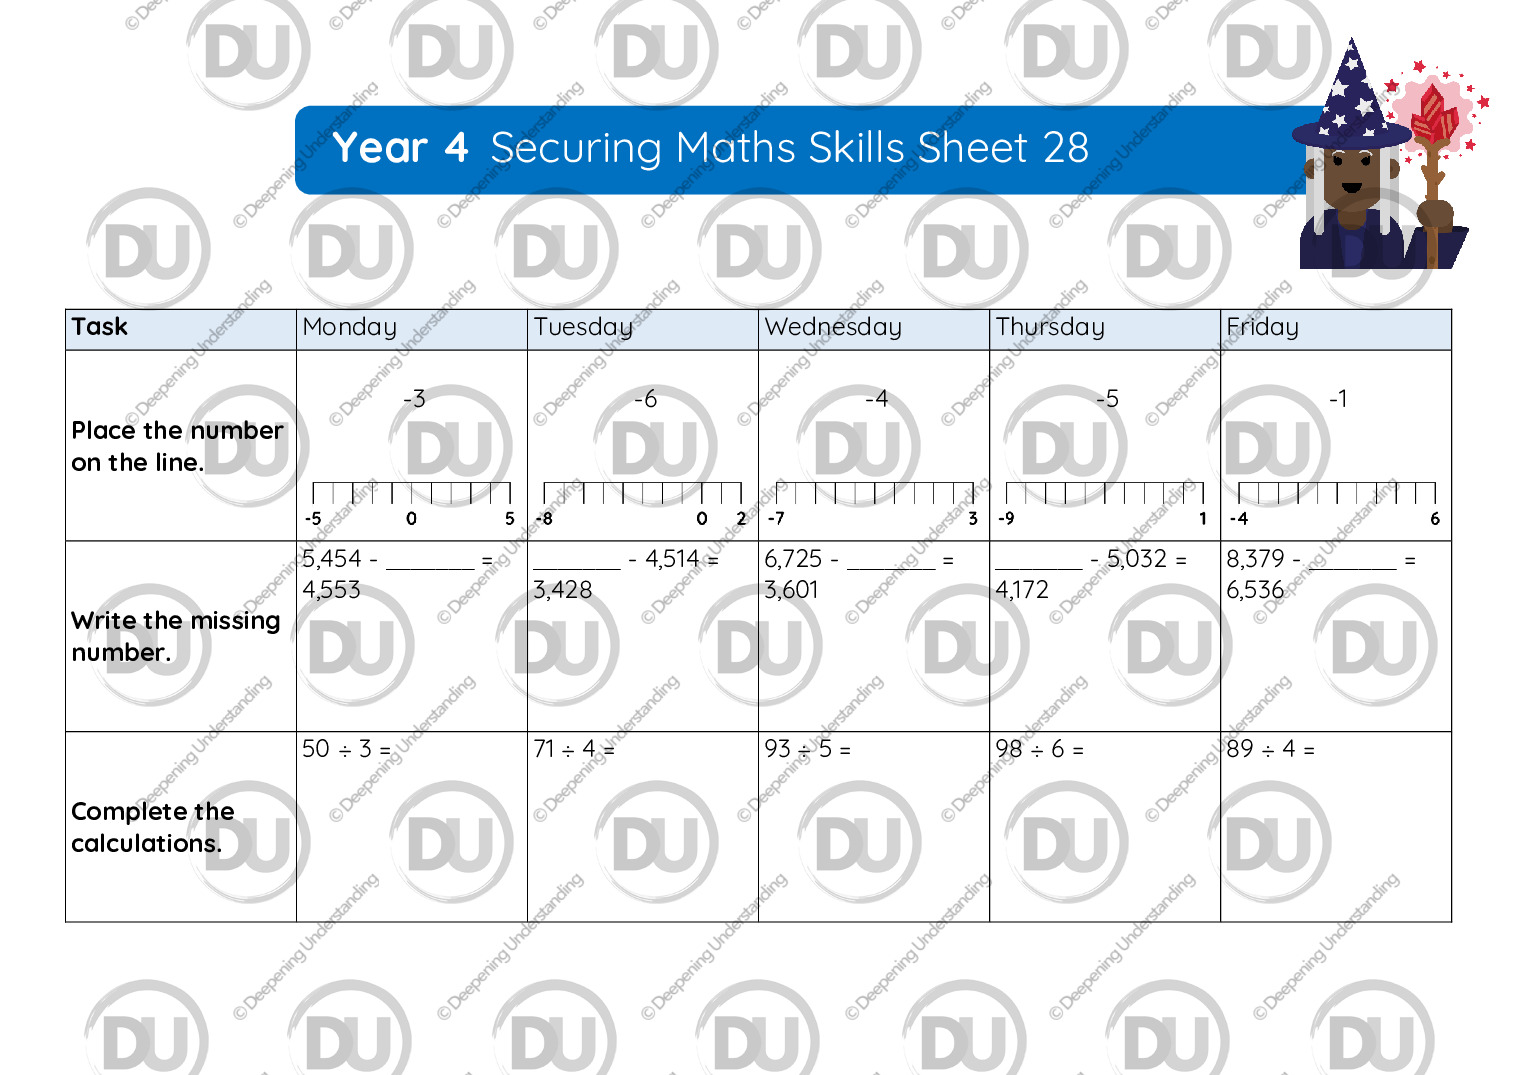
Task: Click the Monday number line for -3
Action: (x=411, y=493)
